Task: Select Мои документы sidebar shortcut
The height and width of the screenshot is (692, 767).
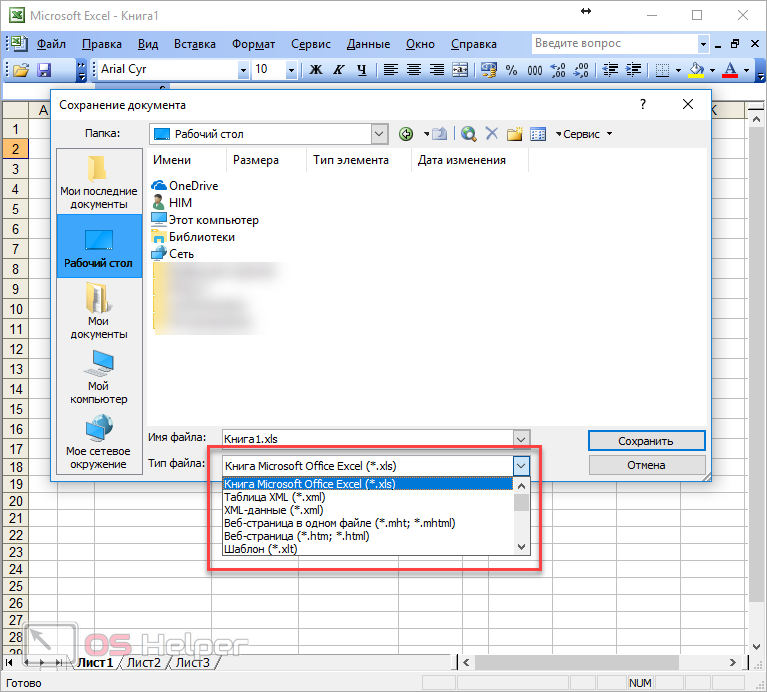Action: pyautogui.click(x=99, y=311)
